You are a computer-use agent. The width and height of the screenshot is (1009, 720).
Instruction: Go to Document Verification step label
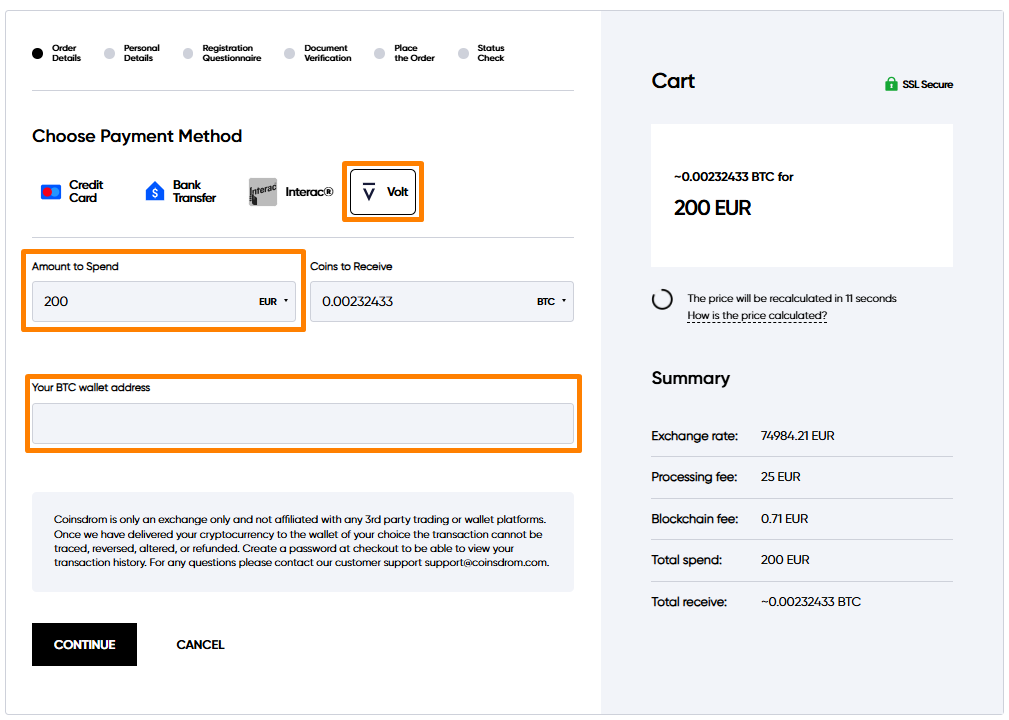[x=328, y=53]
